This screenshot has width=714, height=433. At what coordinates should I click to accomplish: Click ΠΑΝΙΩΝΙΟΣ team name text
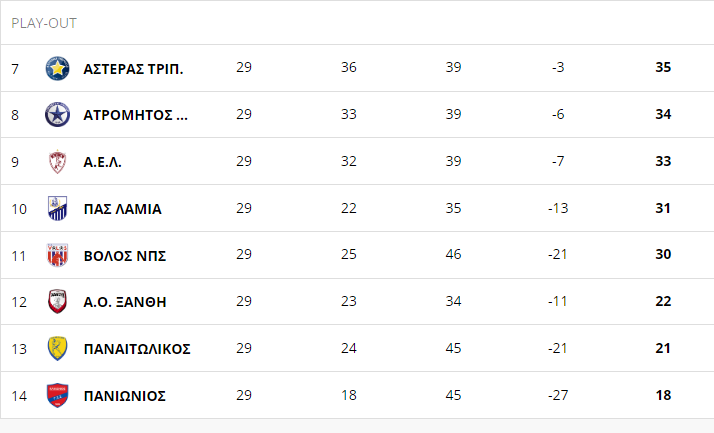(x=125, y=396)
